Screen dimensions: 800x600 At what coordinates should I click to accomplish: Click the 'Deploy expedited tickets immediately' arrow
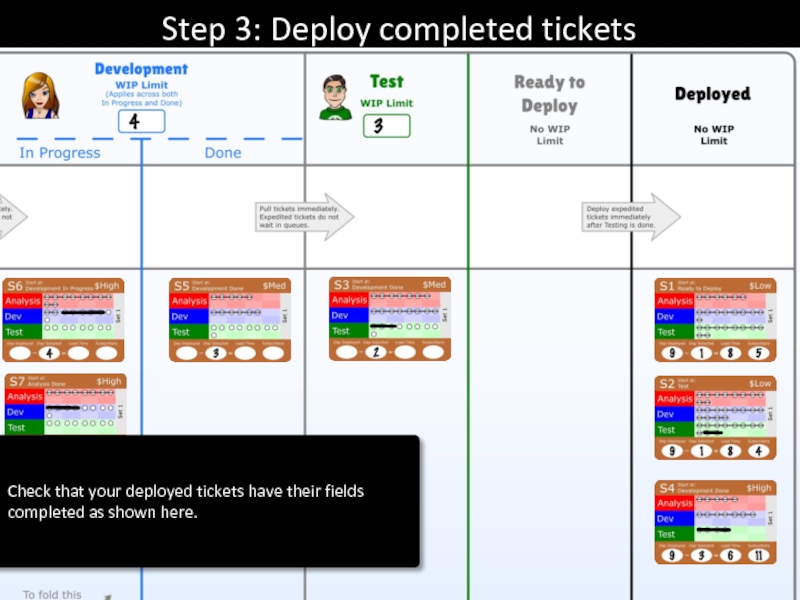click(631, 217)
